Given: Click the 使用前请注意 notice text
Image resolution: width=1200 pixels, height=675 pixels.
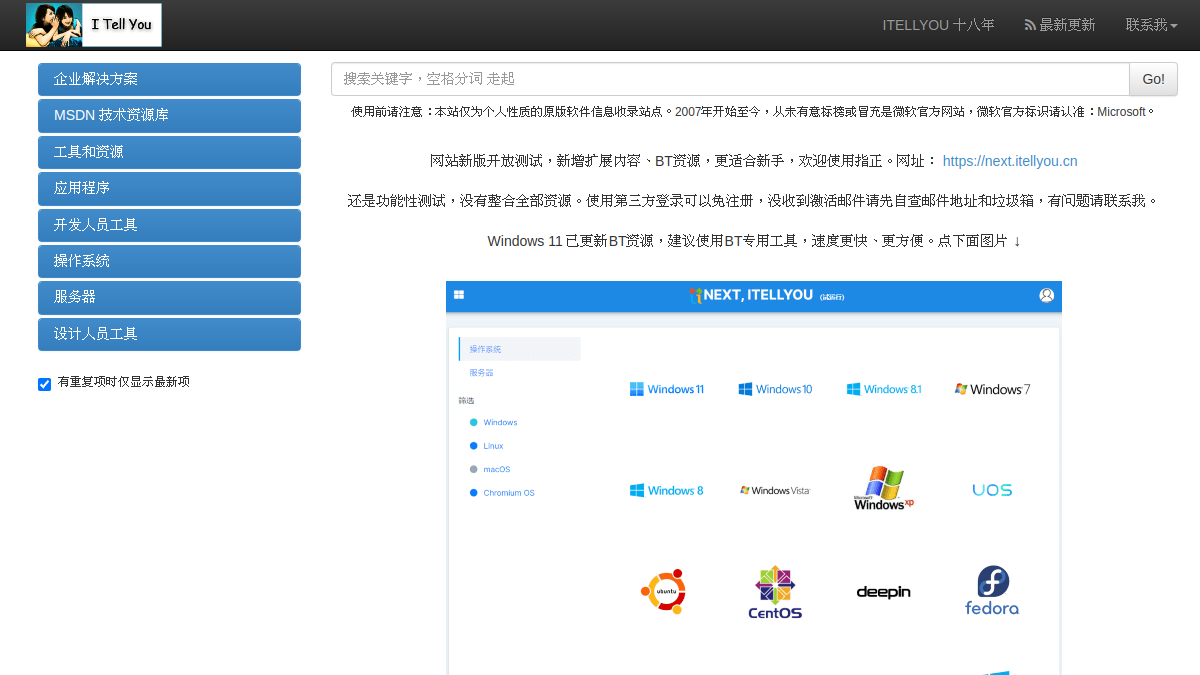Looking at the screenshot, I should [754, 112].
